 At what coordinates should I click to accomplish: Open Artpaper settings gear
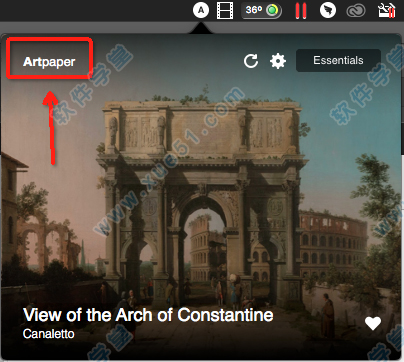tap(278, 61)
